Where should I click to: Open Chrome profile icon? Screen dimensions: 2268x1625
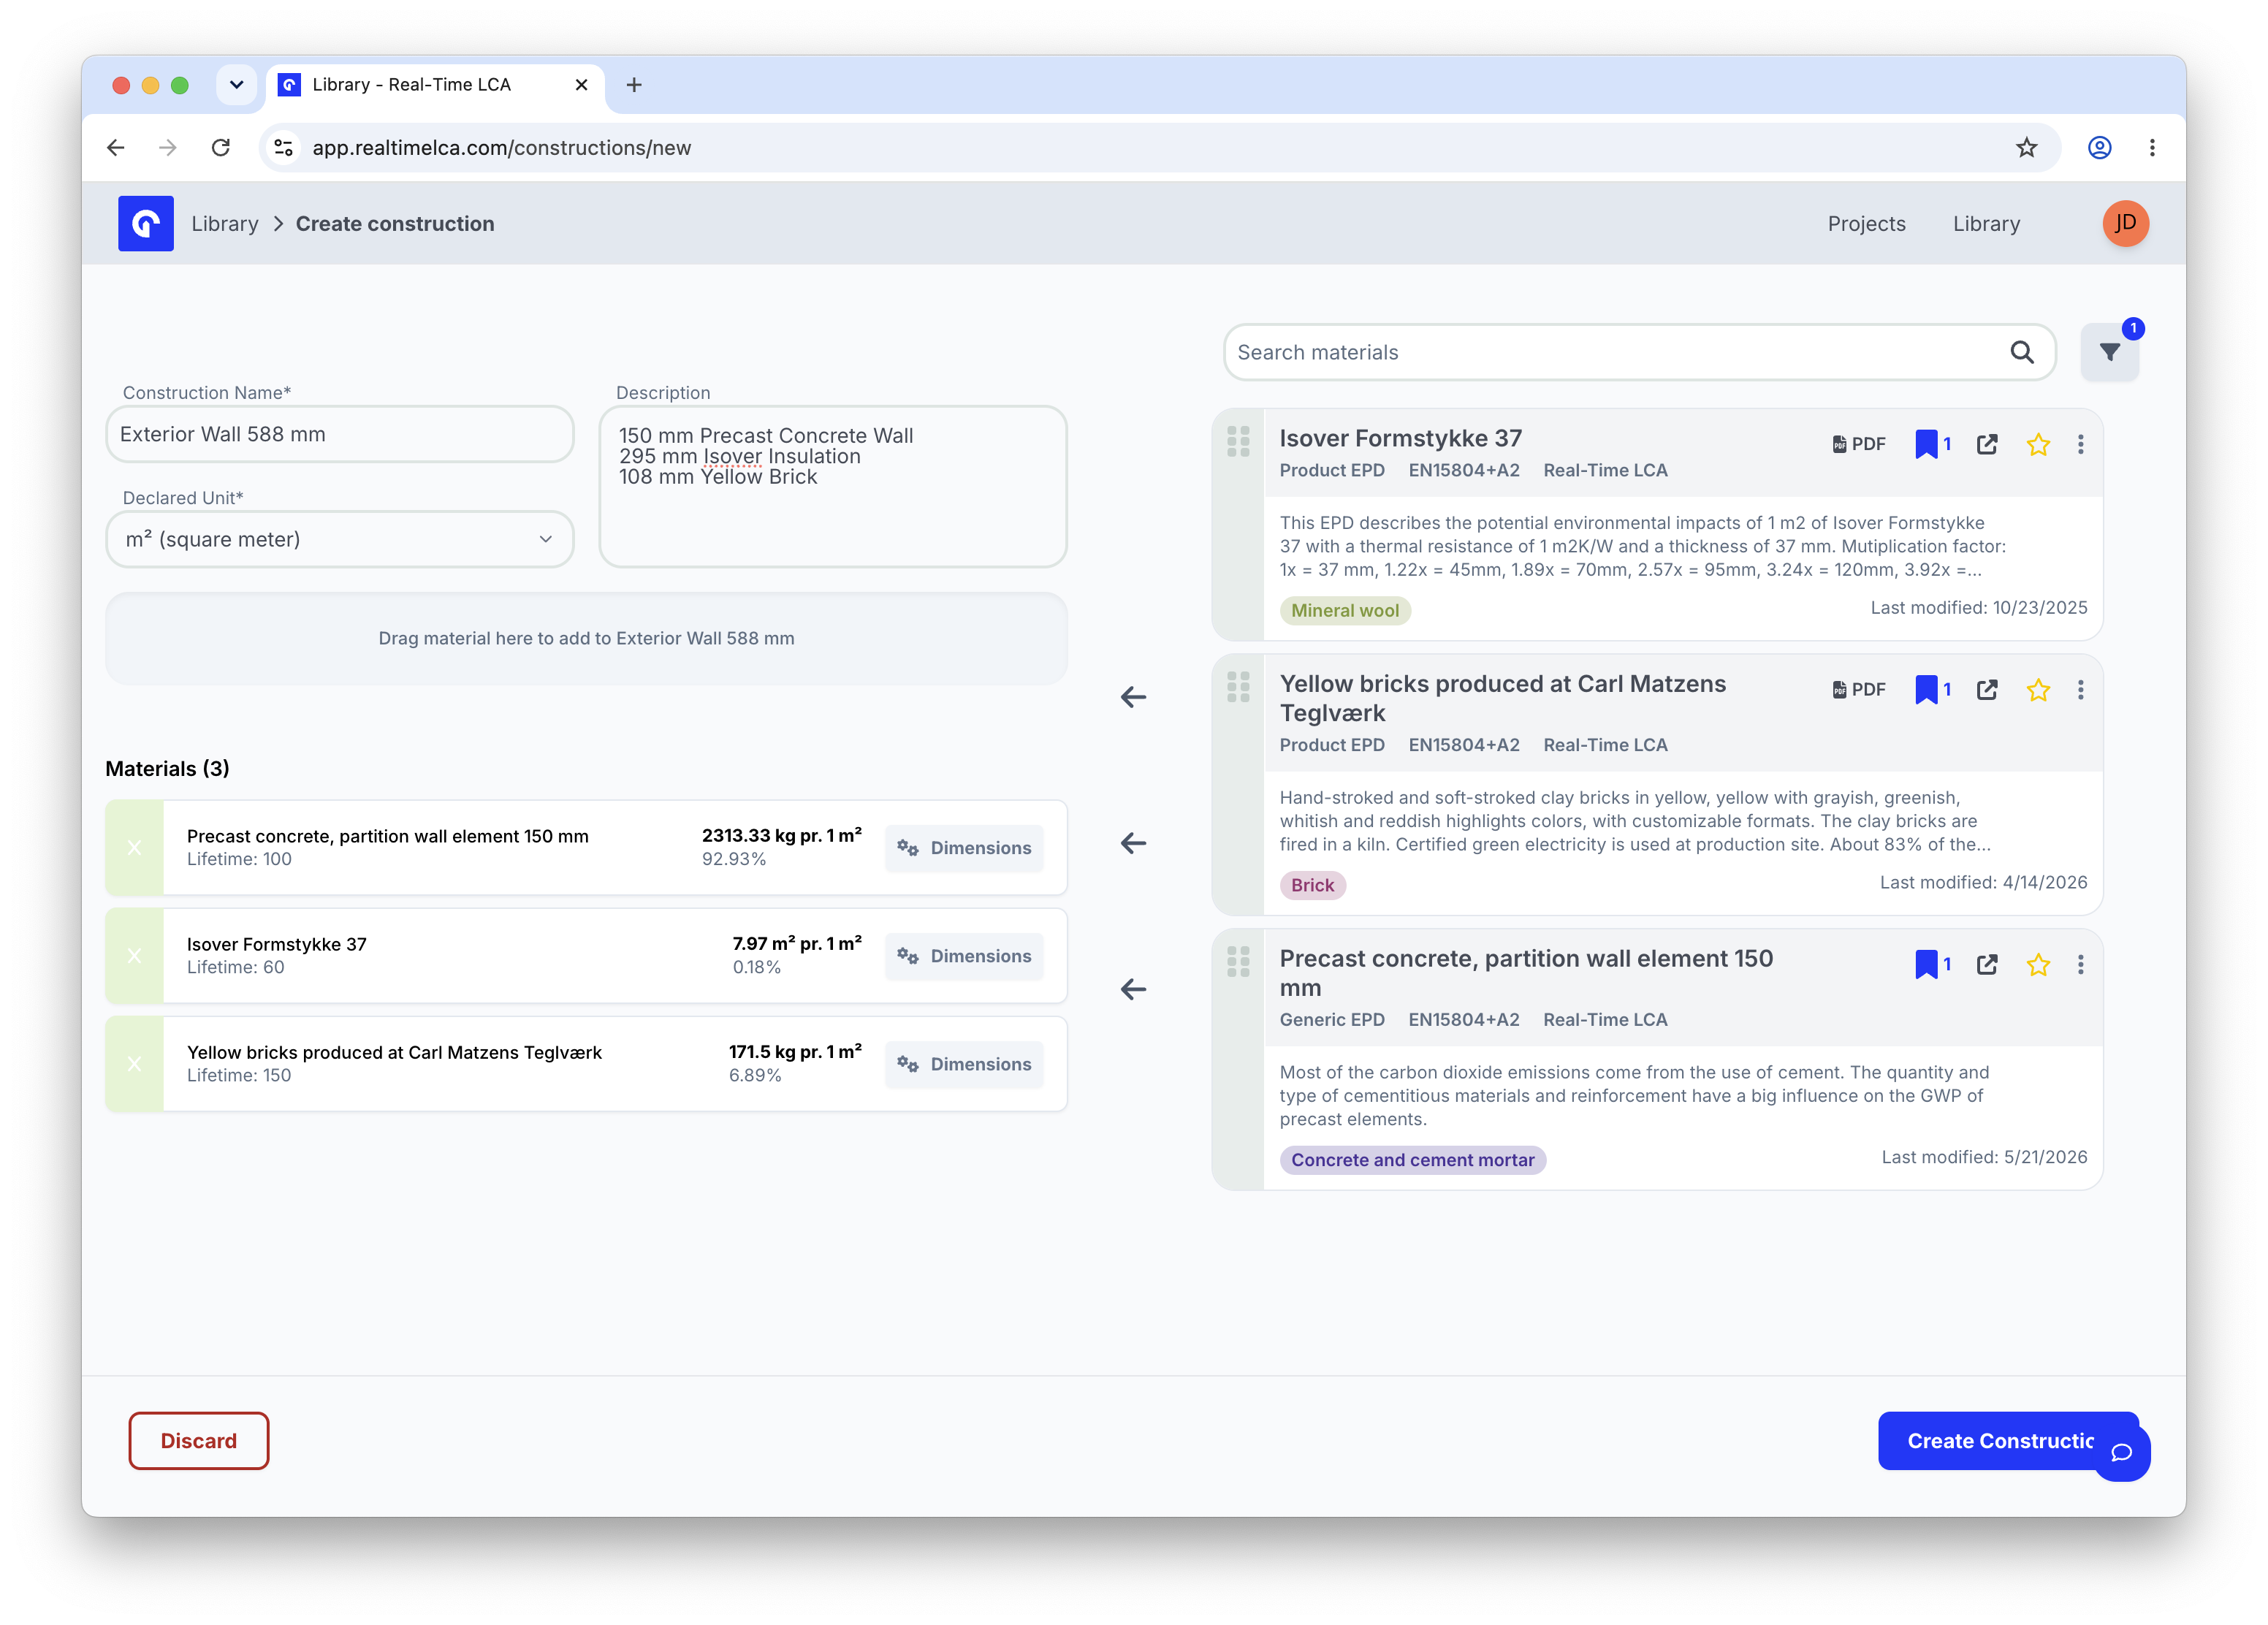[2099, 148]
